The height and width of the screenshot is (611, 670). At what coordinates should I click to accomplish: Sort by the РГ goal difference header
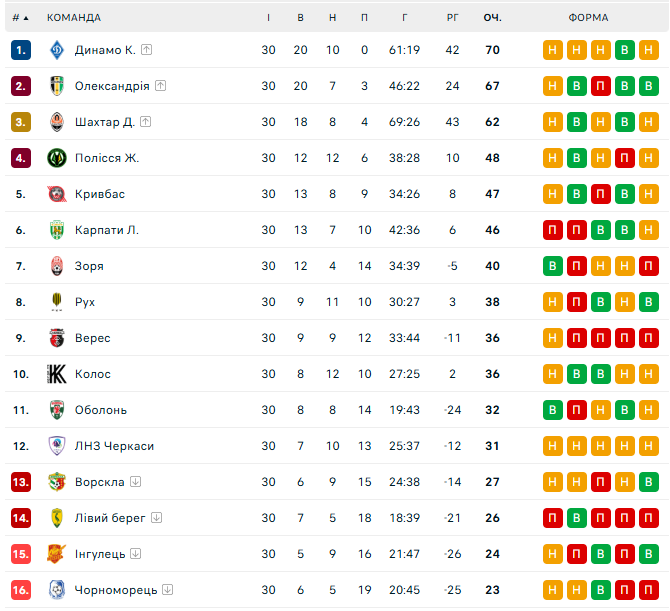[453, 18]
